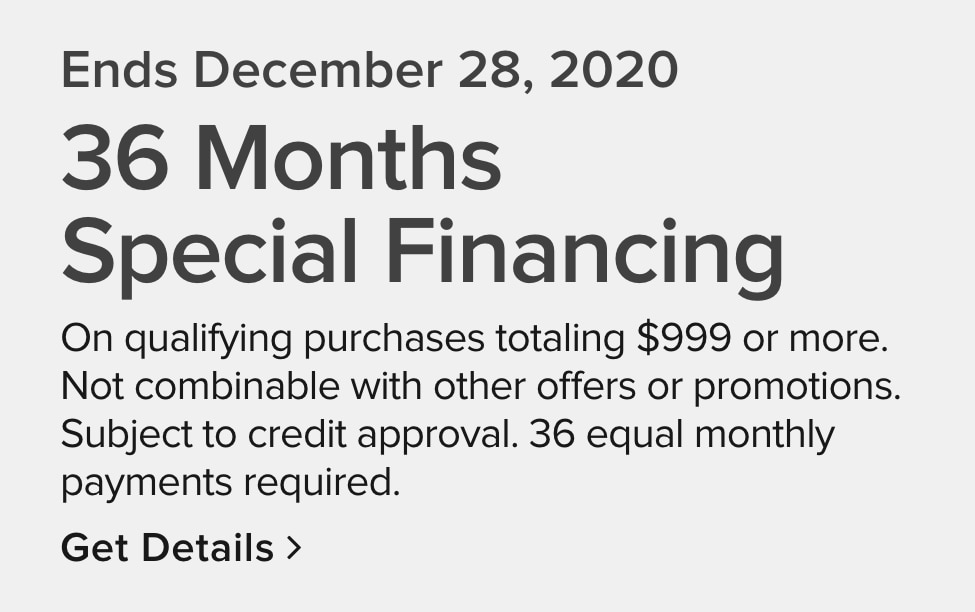This screenshot has height=612, width=975.
Task: Select the 36 Months heading line
Action: 281,160
